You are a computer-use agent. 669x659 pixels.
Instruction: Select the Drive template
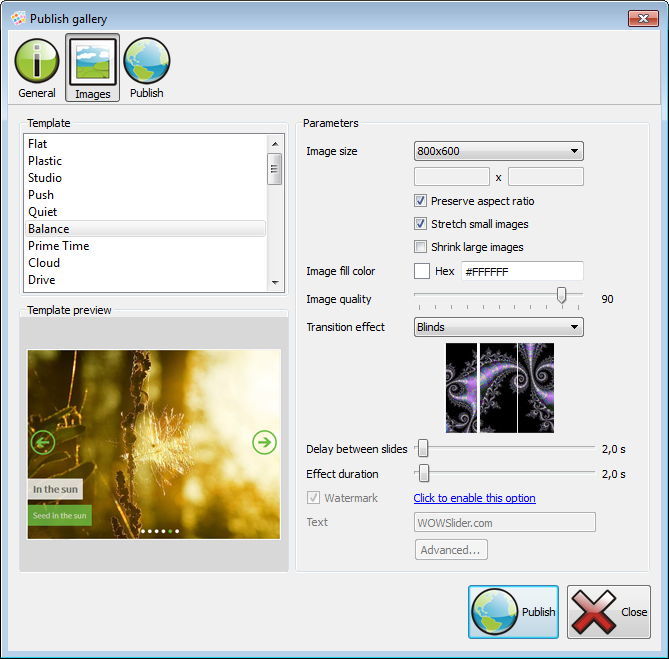tap(145, 280)
